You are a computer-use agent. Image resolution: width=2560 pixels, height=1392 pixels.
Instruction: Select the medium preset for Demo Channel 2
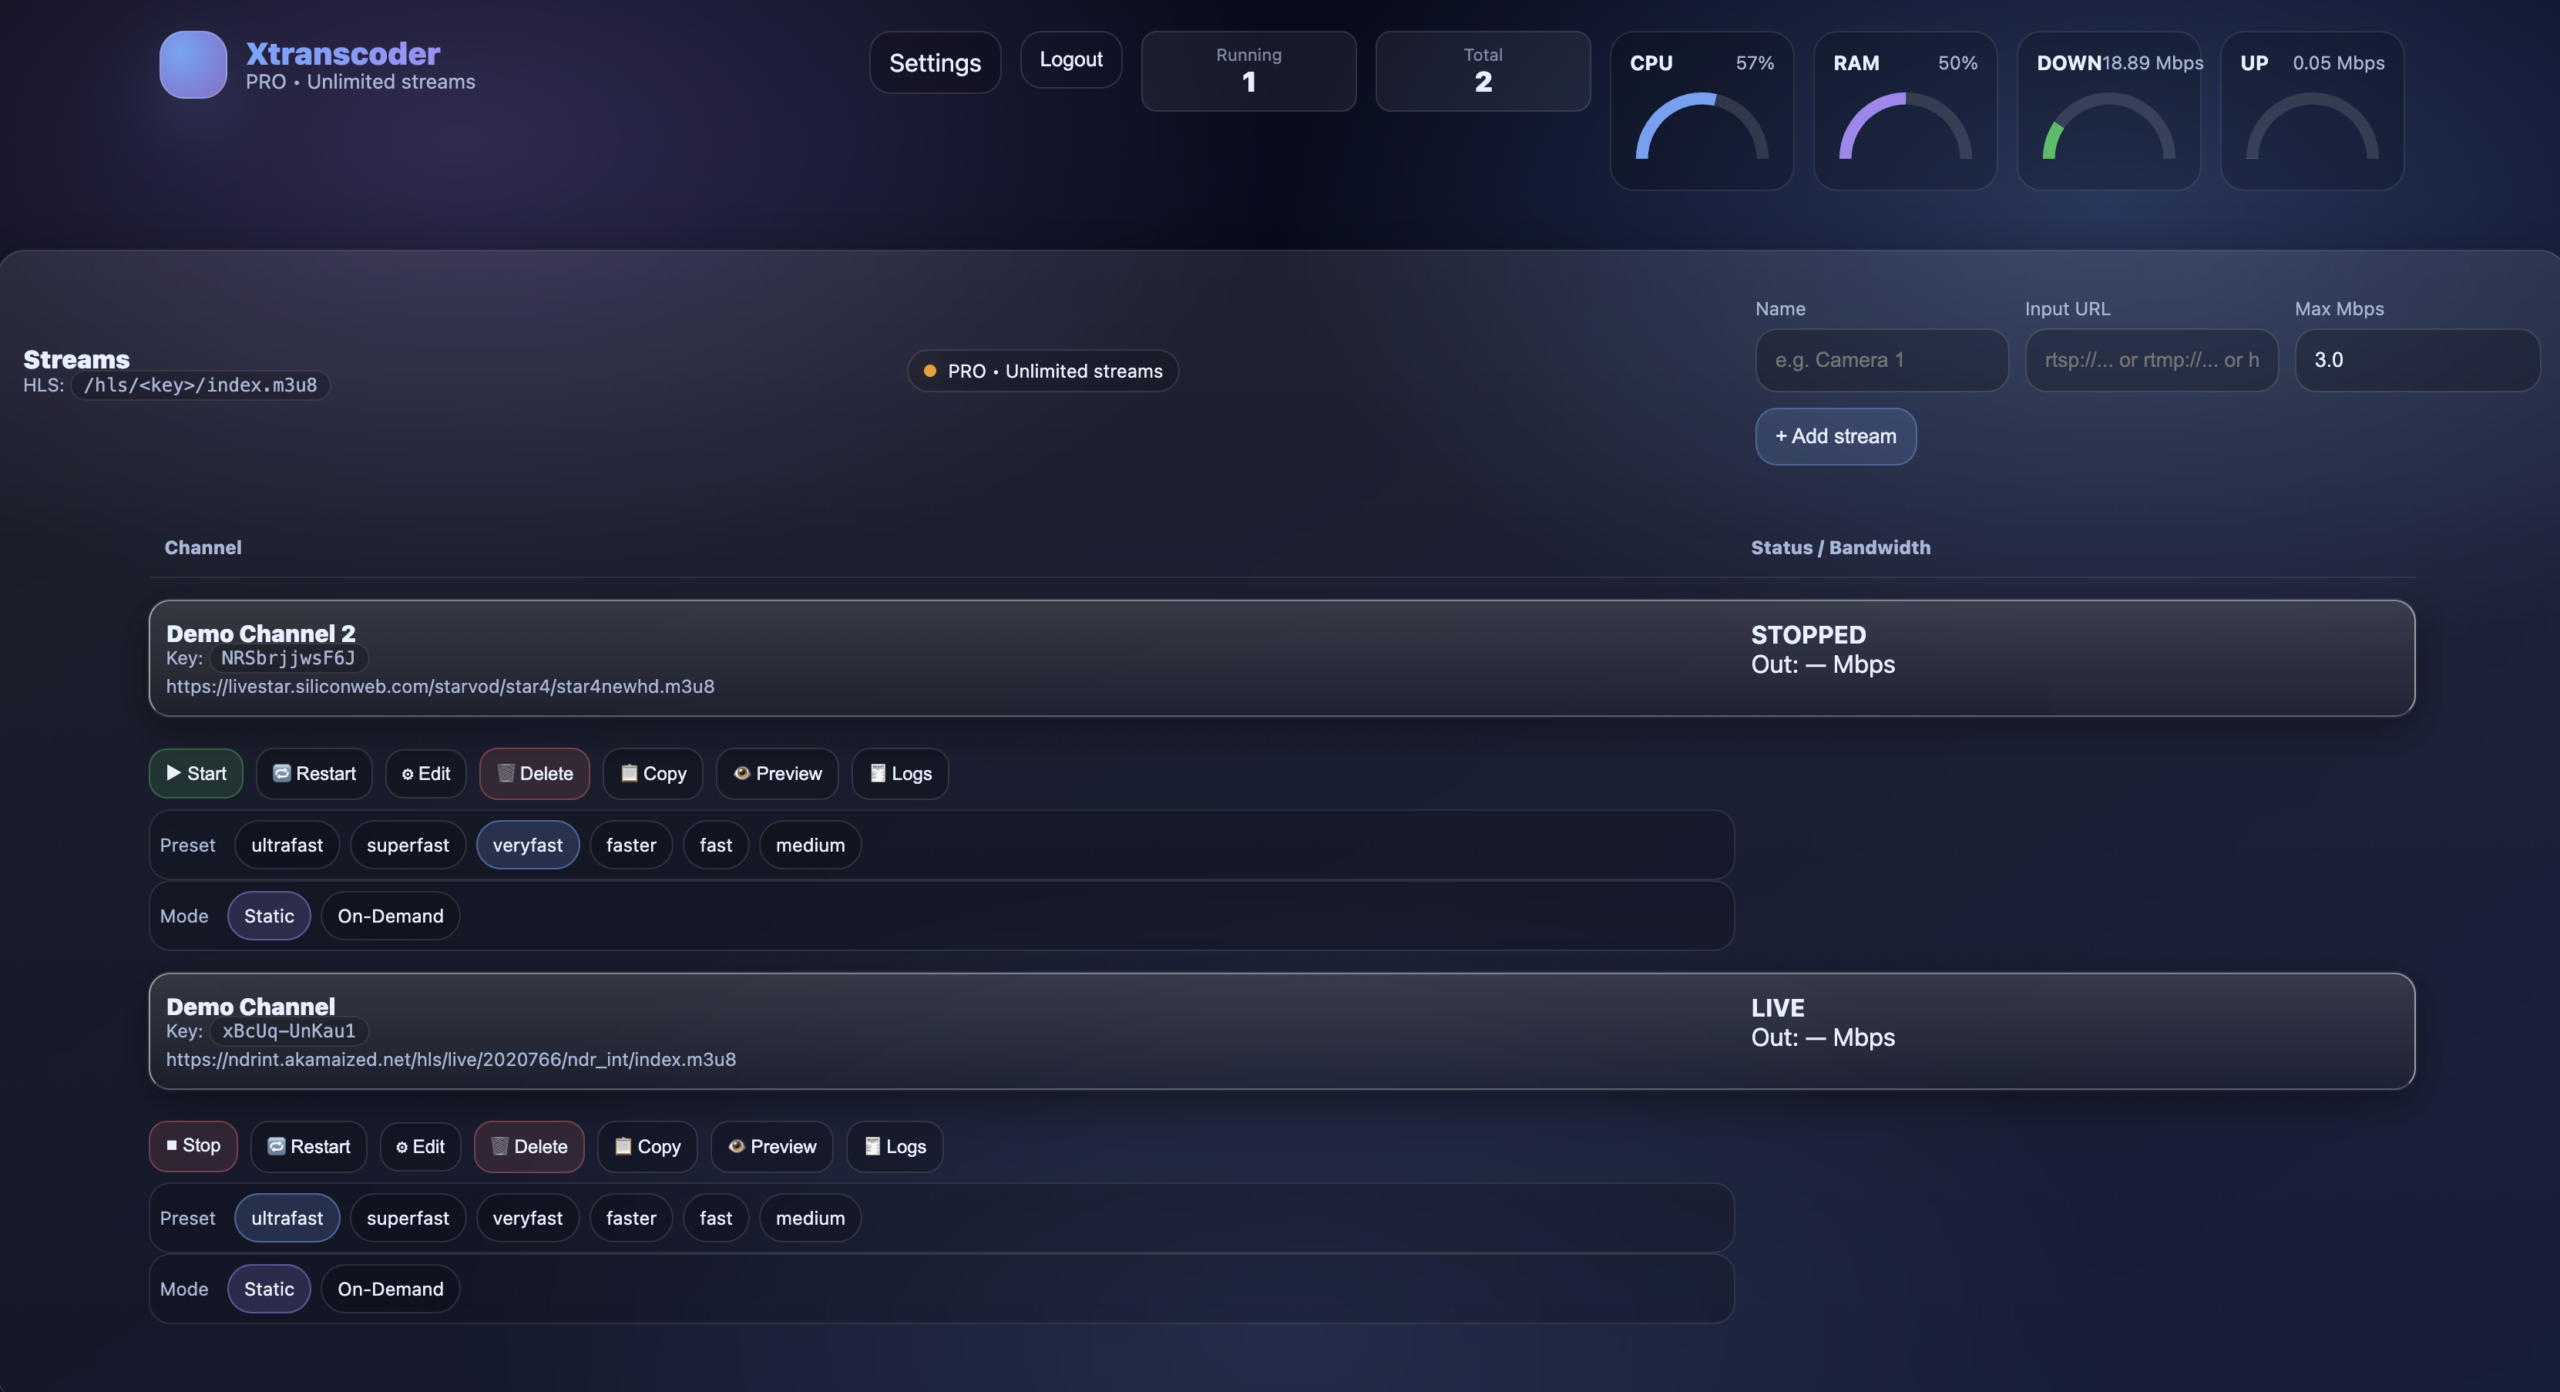click(810, 845)
